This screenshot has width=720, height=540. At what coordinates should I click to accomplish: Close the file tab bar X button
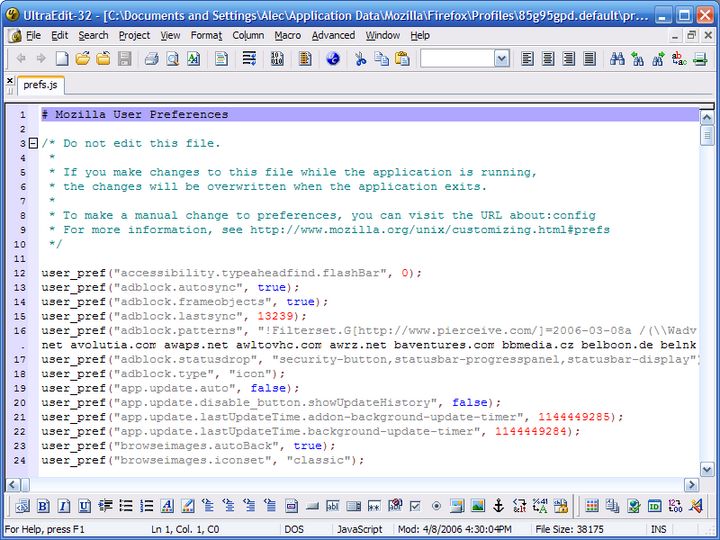(10, 80)
